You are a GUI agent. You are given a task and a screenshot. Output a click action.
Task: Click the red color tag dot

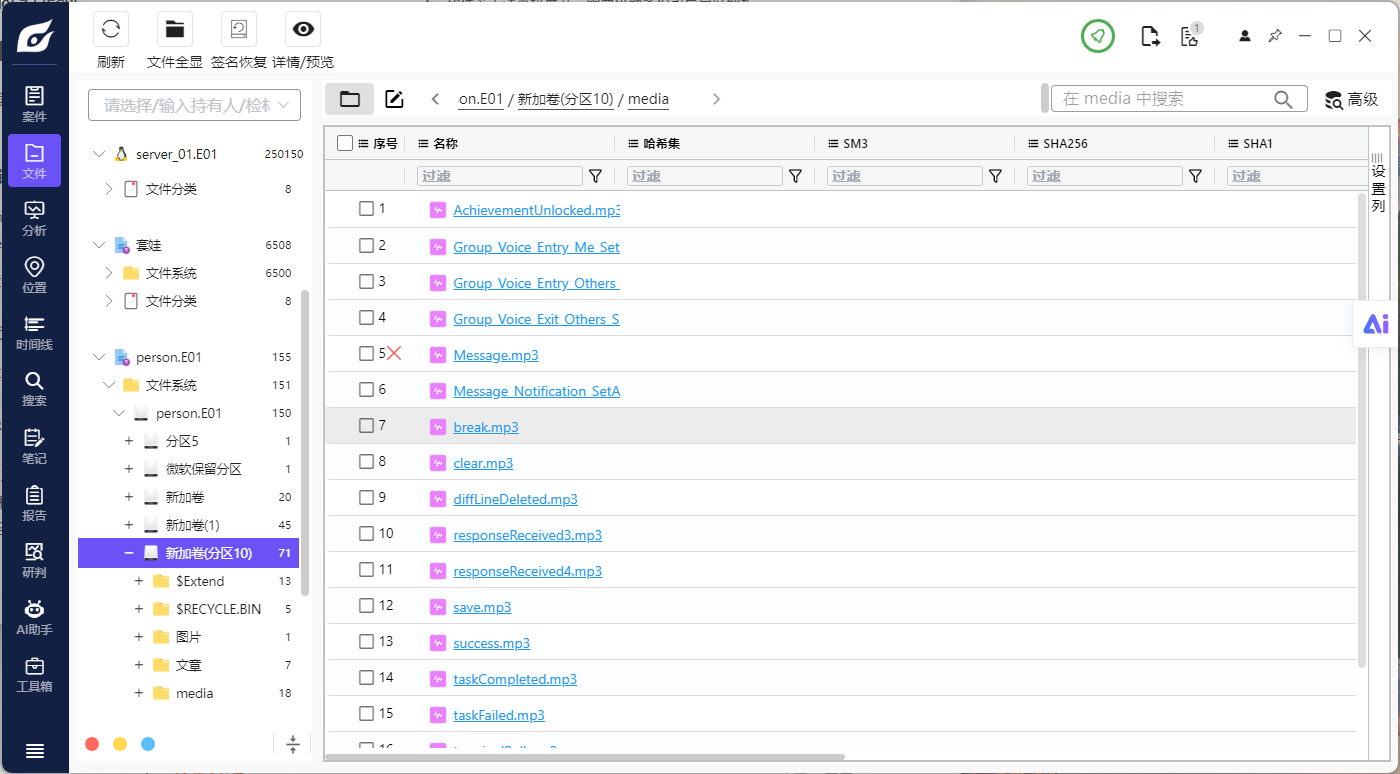tap(92, 744)
